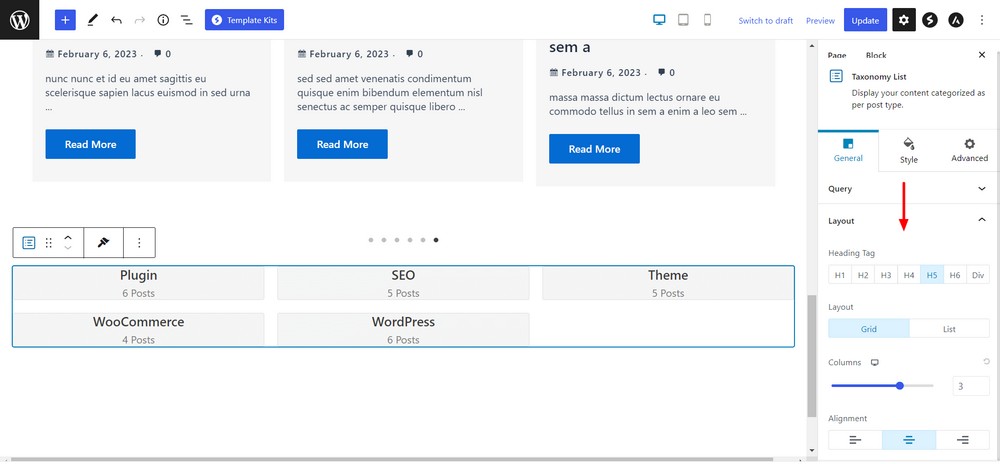Reset the Columns value
Image resolution: width=1000 pixels, height=464 pixels.
click(x=987, y=362)
